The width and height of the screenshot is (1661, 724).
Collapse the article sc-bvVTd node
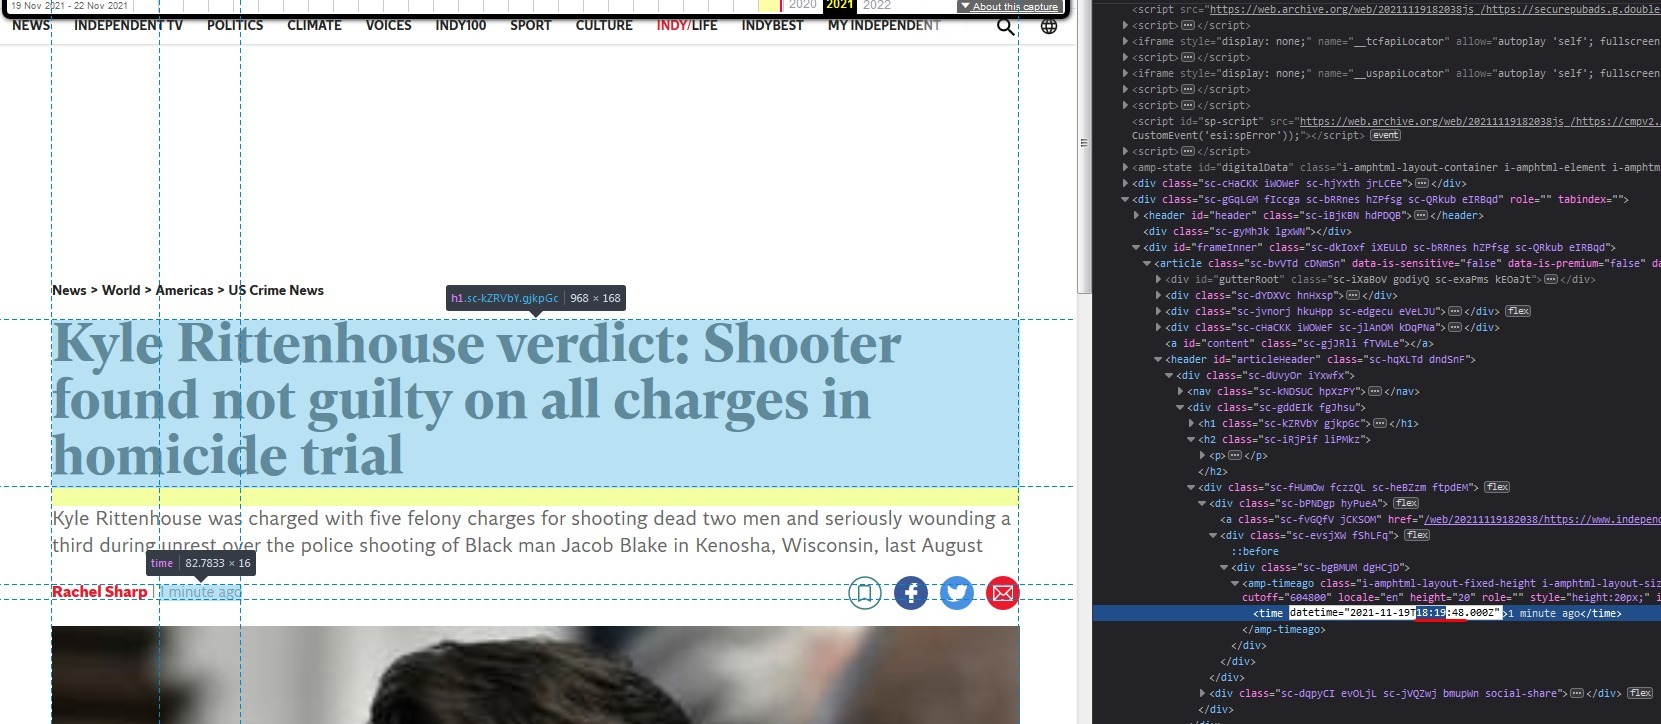[1147, 263]
